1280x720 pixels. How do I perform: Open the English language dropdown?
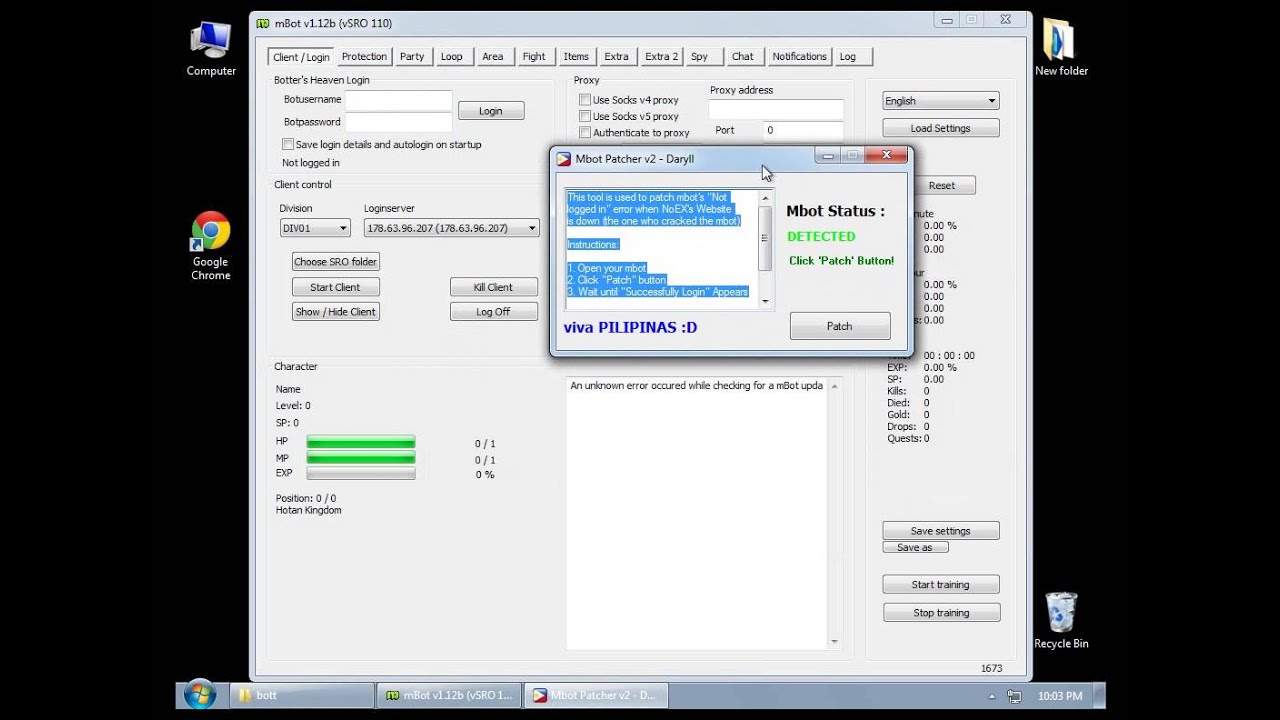click(x=941, y=100)
